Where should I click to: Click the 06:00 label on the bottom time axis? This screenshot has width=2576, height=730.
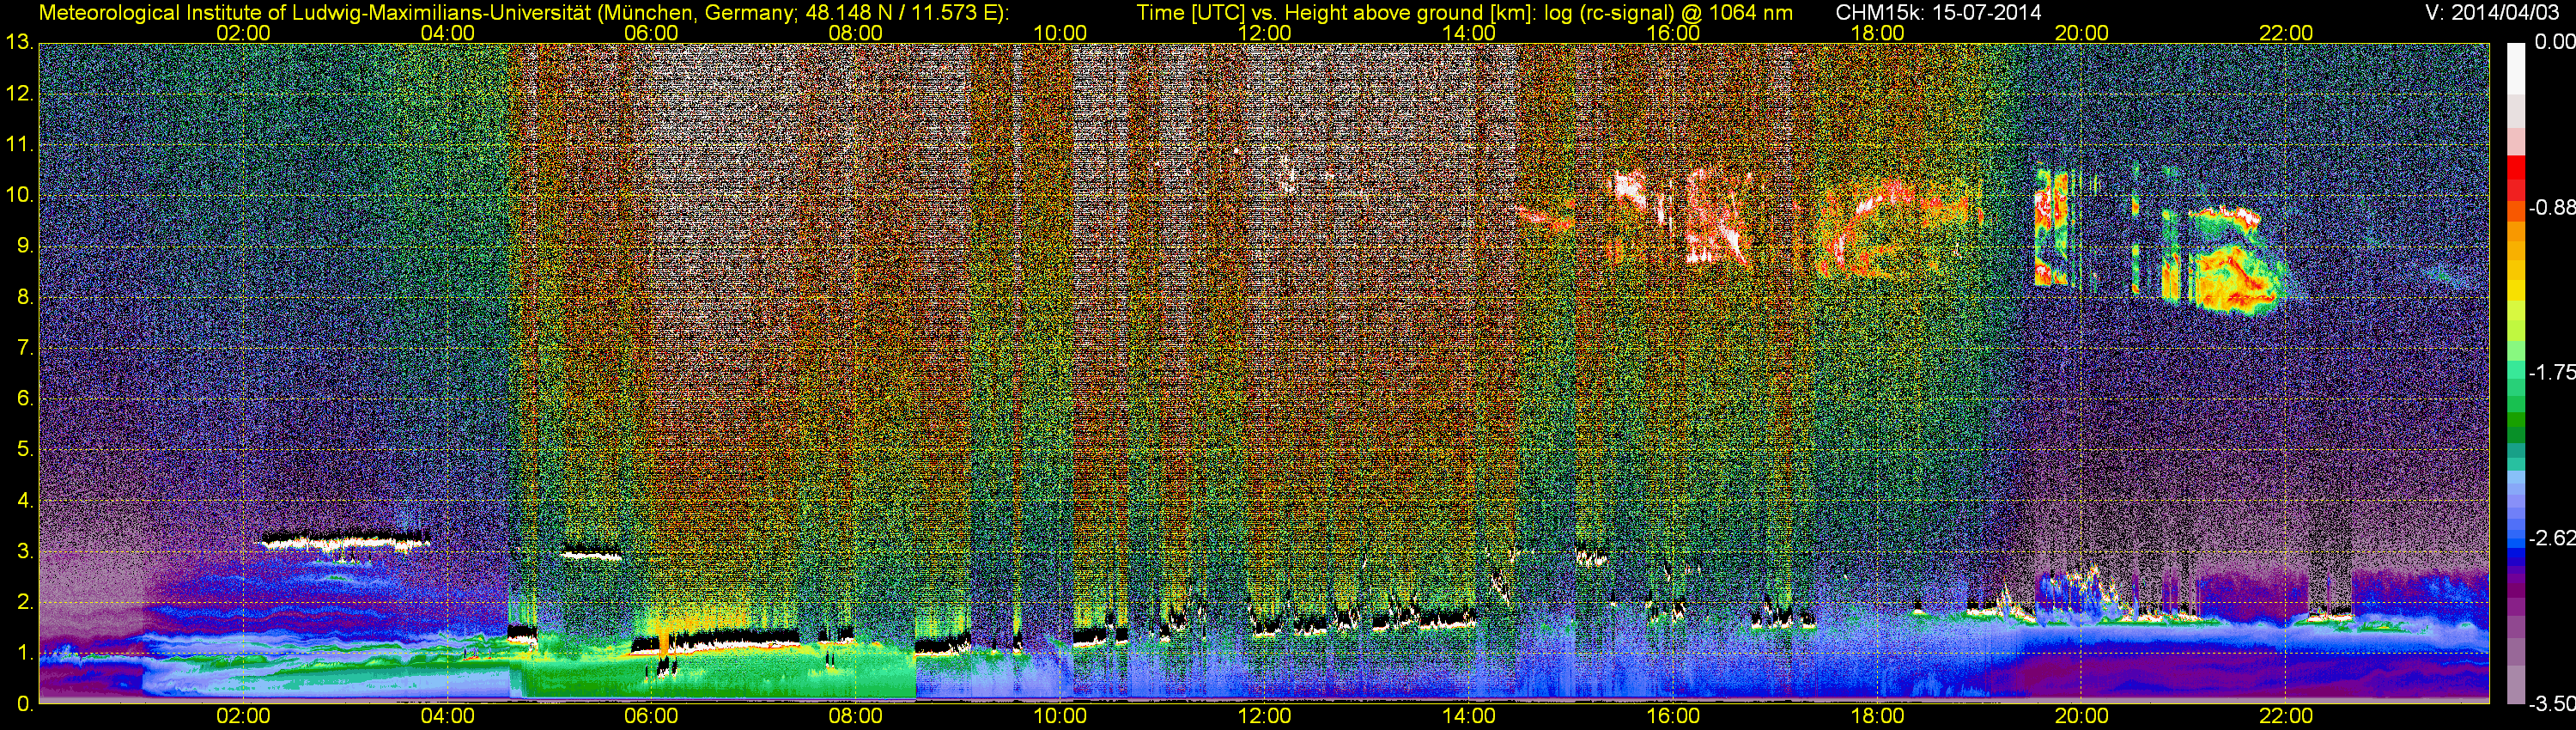point(651,716)
